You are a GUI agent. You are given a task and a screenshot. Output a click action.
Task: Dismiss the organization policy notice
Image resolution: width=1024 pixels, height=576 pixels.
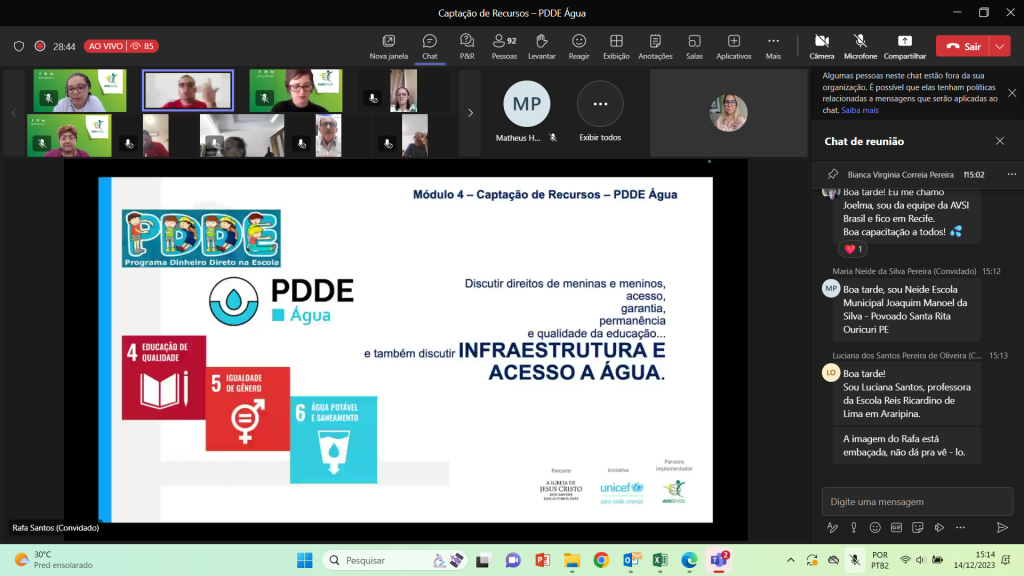1012,93
